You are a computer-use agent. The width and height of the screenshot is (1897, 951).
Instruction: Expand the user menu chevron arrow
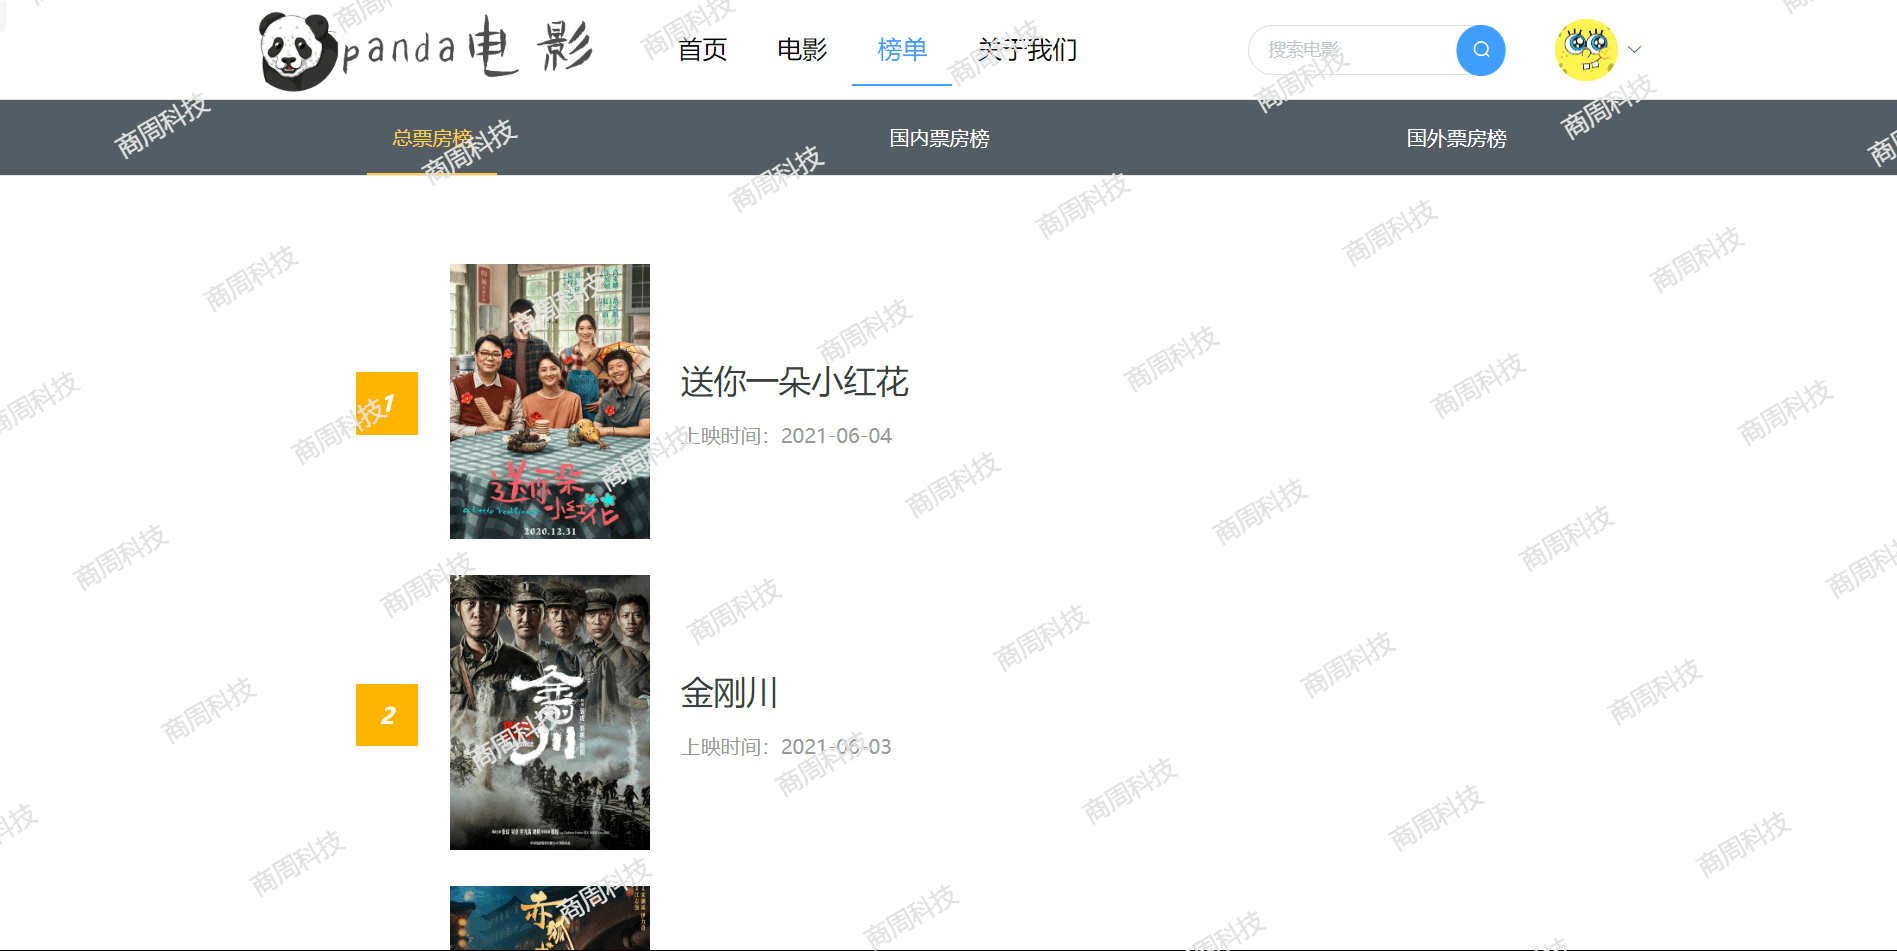coord(1635,50)
